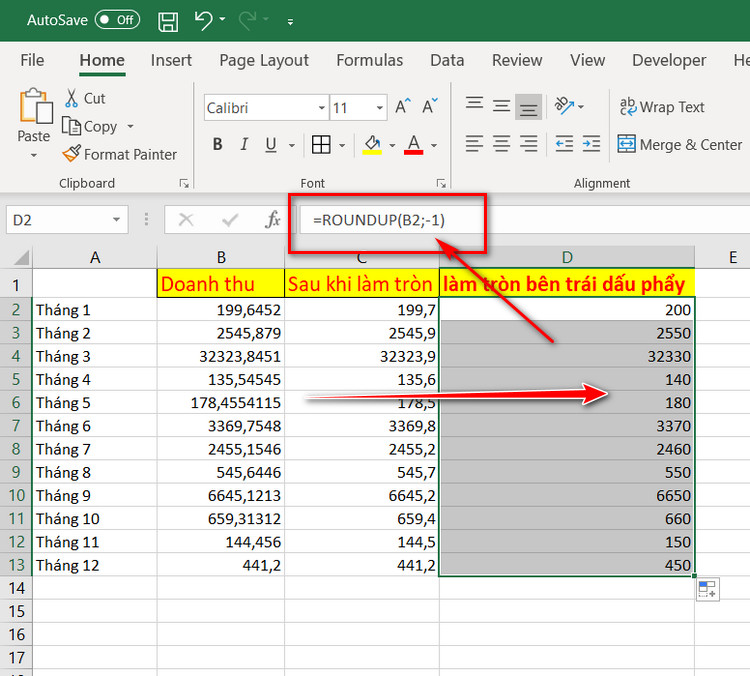Viewport: 750px width, 676px height.
Task: Toggle Italic formatting
Action: (x=246, y=145)
